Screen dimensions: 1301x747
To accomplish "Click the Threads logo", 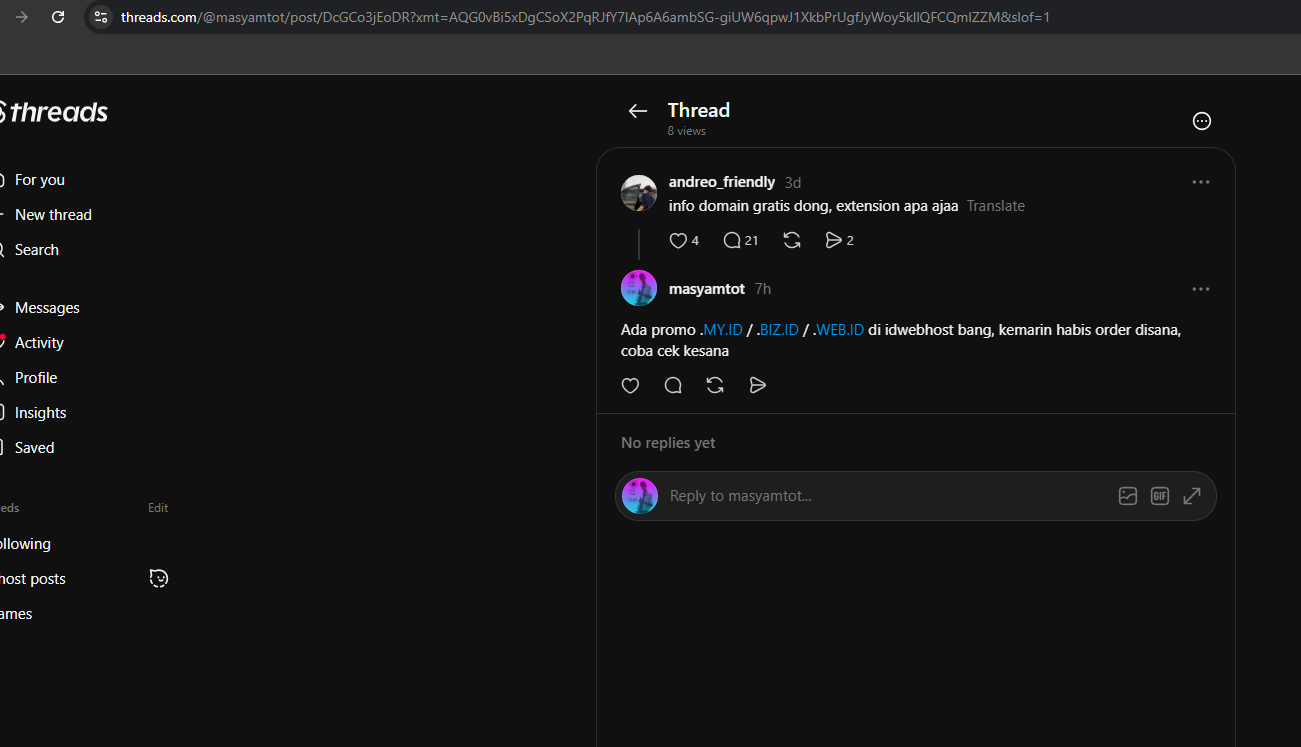I will click(54, 112).
